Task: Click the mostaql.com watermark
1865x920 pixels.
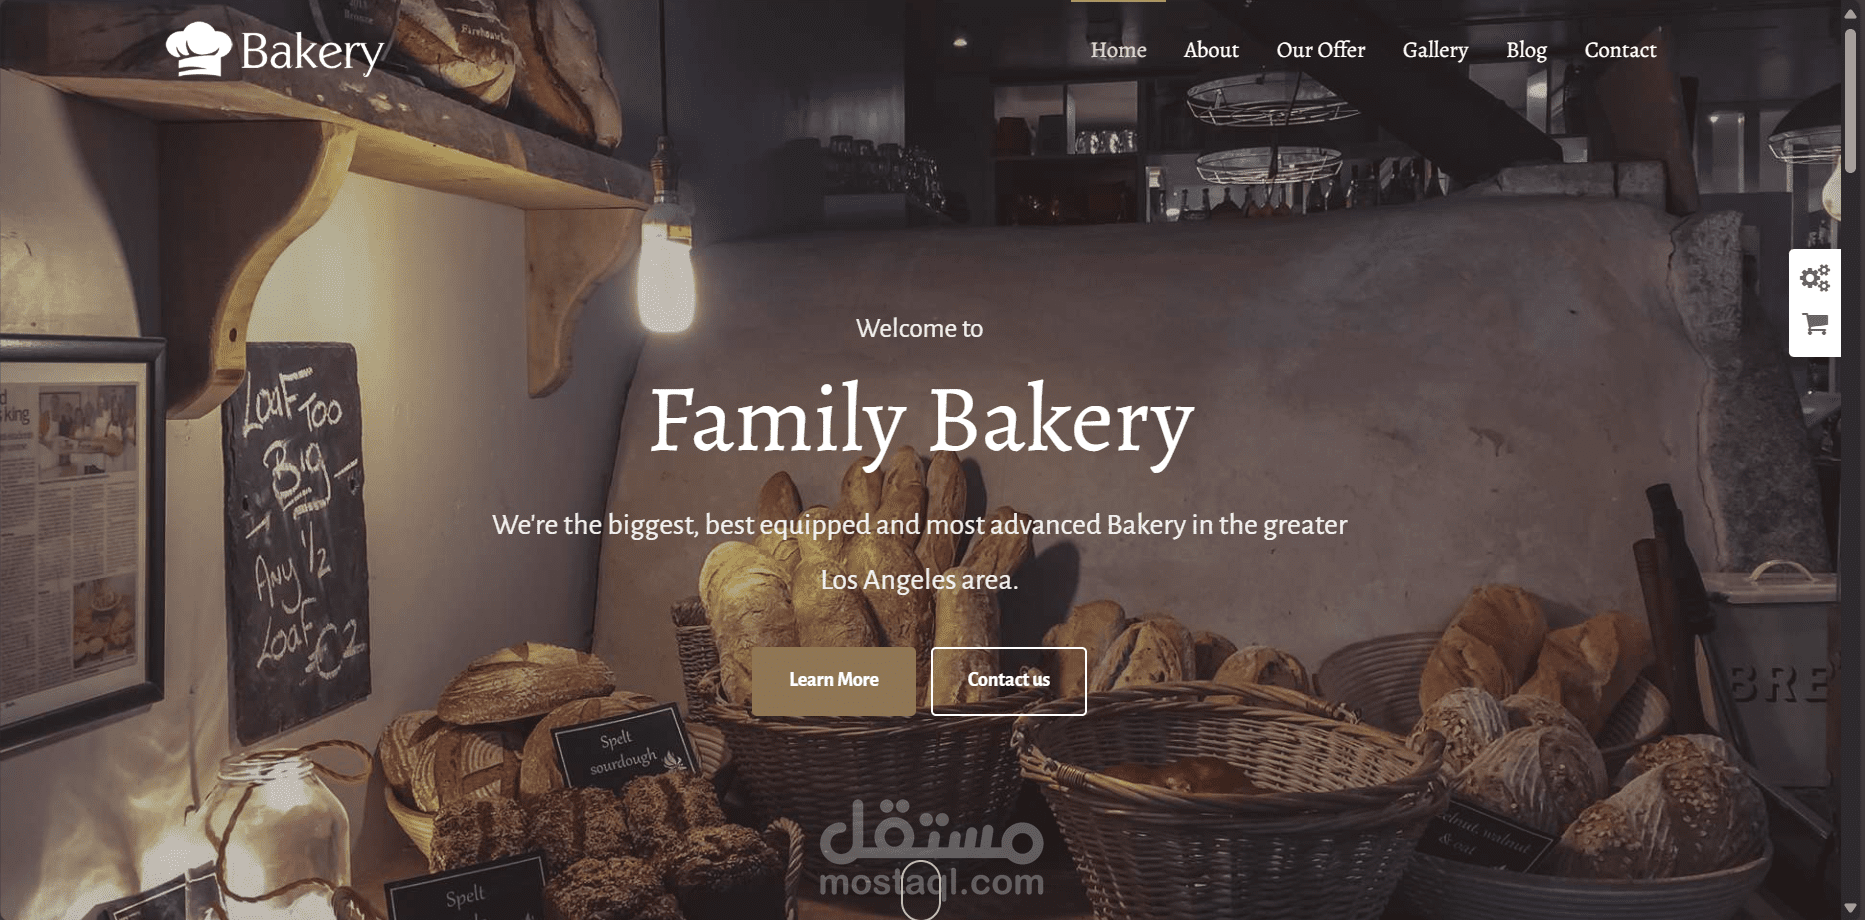Action: [931, 850]
